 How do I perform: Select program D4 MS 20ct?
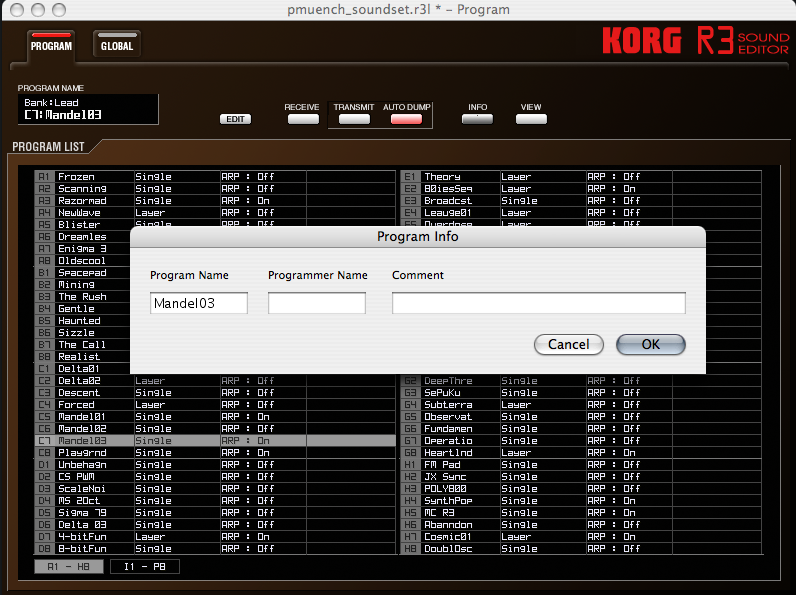click(x=215, y=501)
